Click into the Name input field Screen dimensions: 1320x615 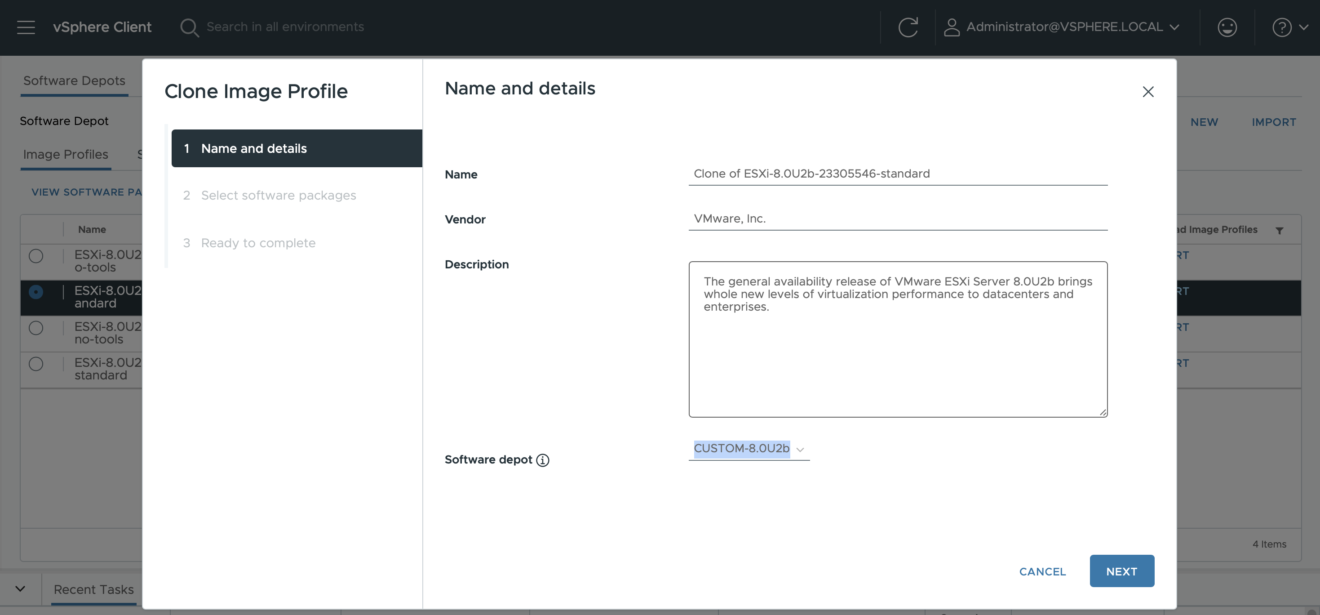point(897,173)
